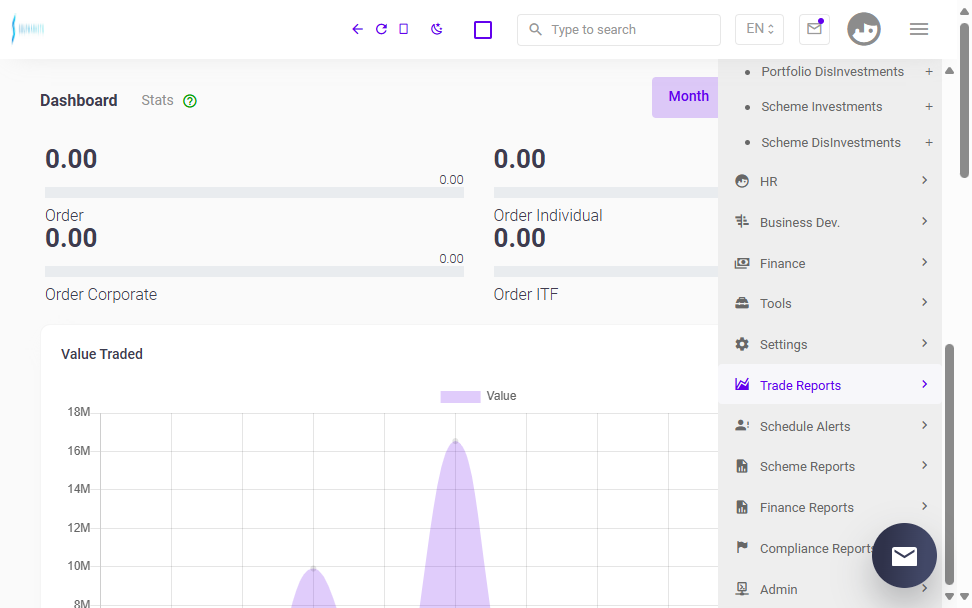Expand the Finance Reports chevron
Screen dimensions: 972x608
pos(924,506)
